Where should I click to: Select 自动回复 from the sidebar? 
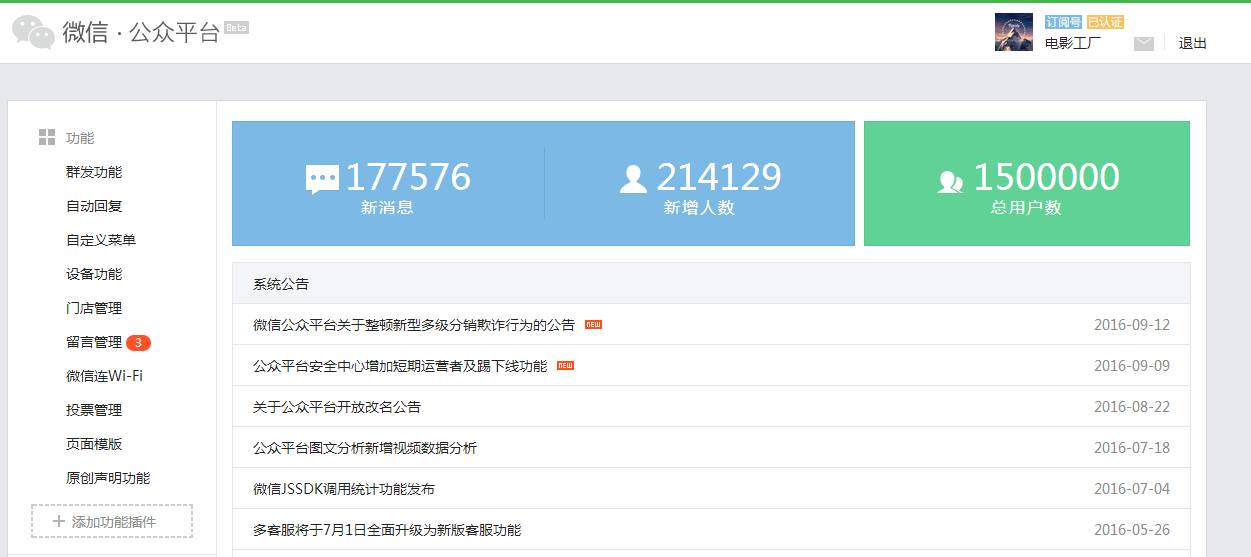(x=94, y=206)
